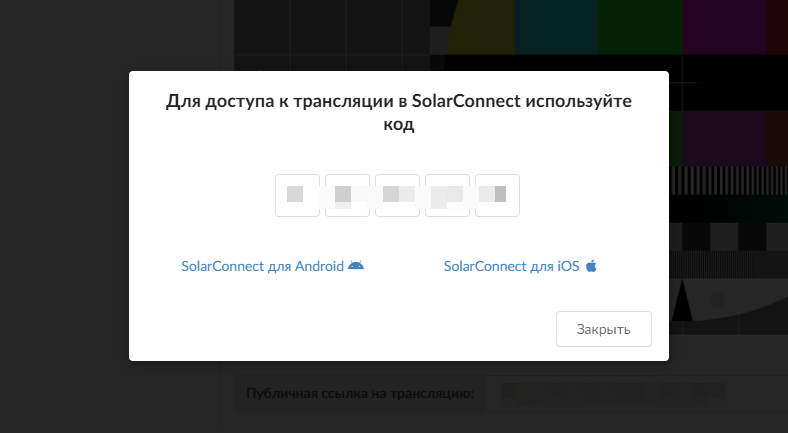
Task: Open the SolarConnect для iOS link
Action: tap(511, 267)
